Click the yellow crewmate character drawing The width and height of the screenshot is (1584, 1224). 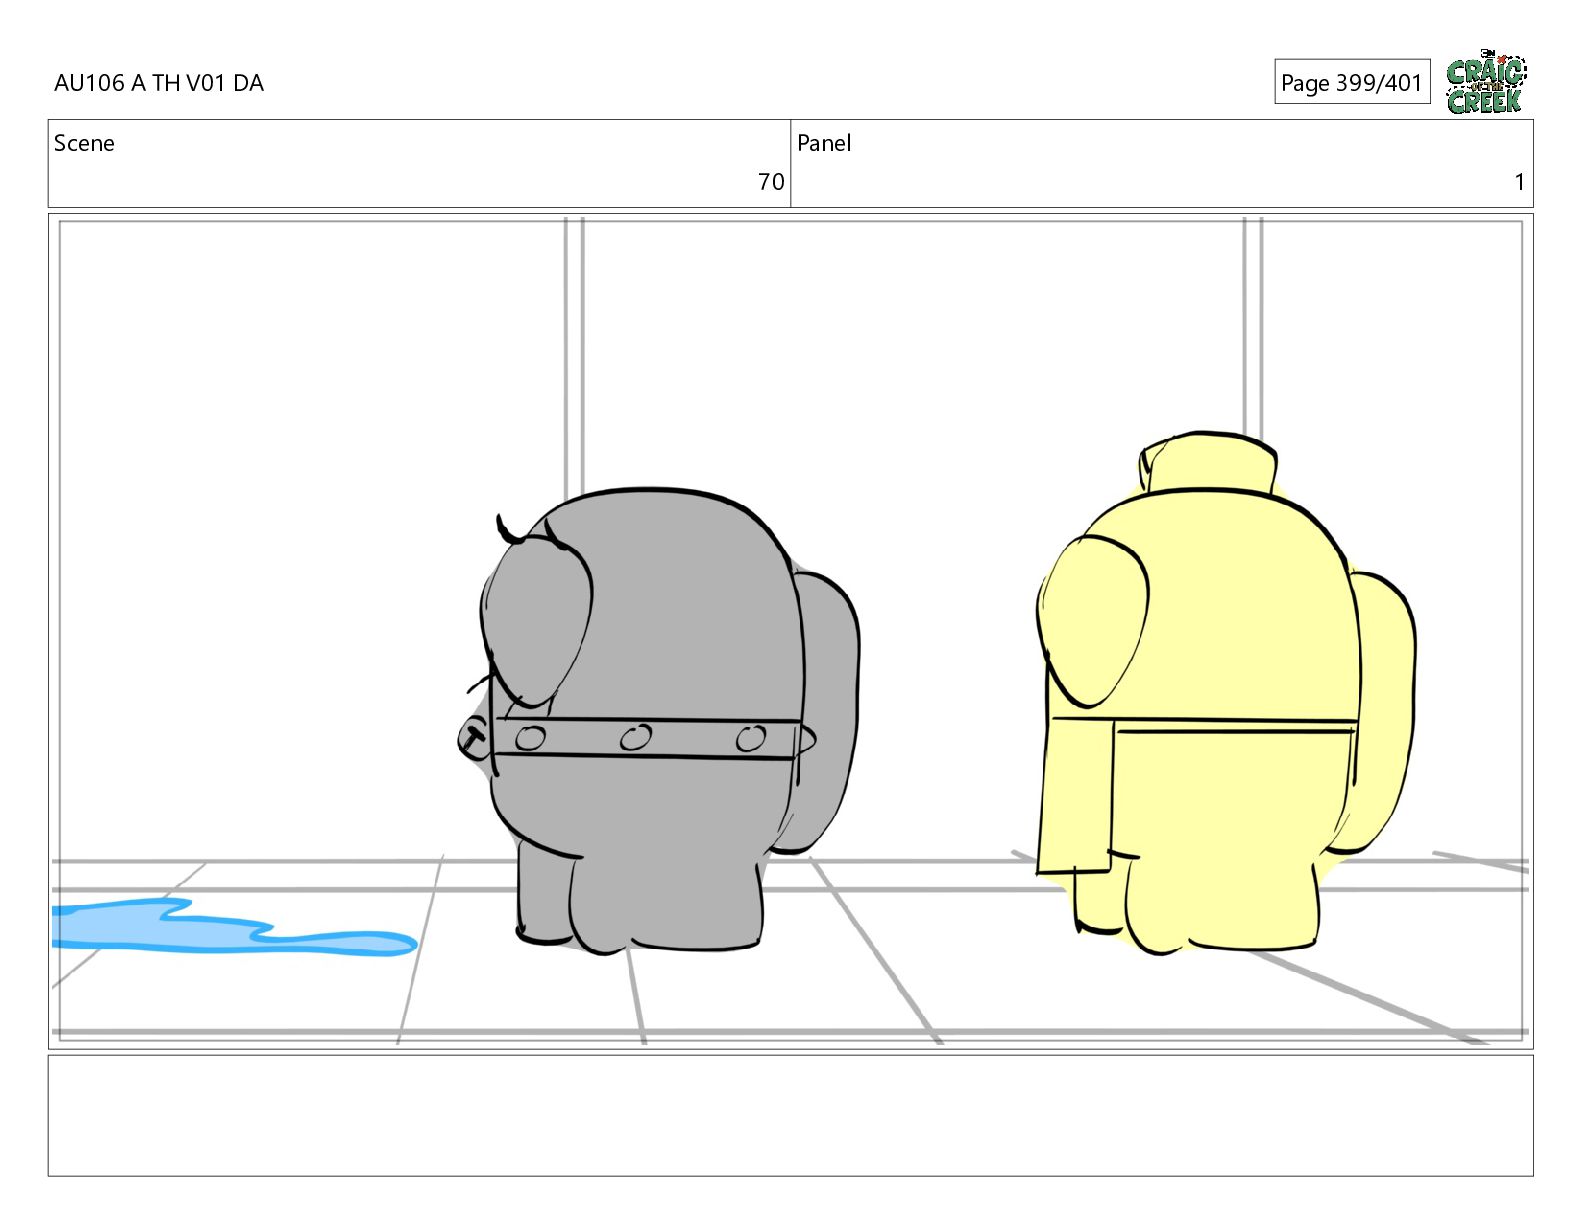(x=1225, y=692)
